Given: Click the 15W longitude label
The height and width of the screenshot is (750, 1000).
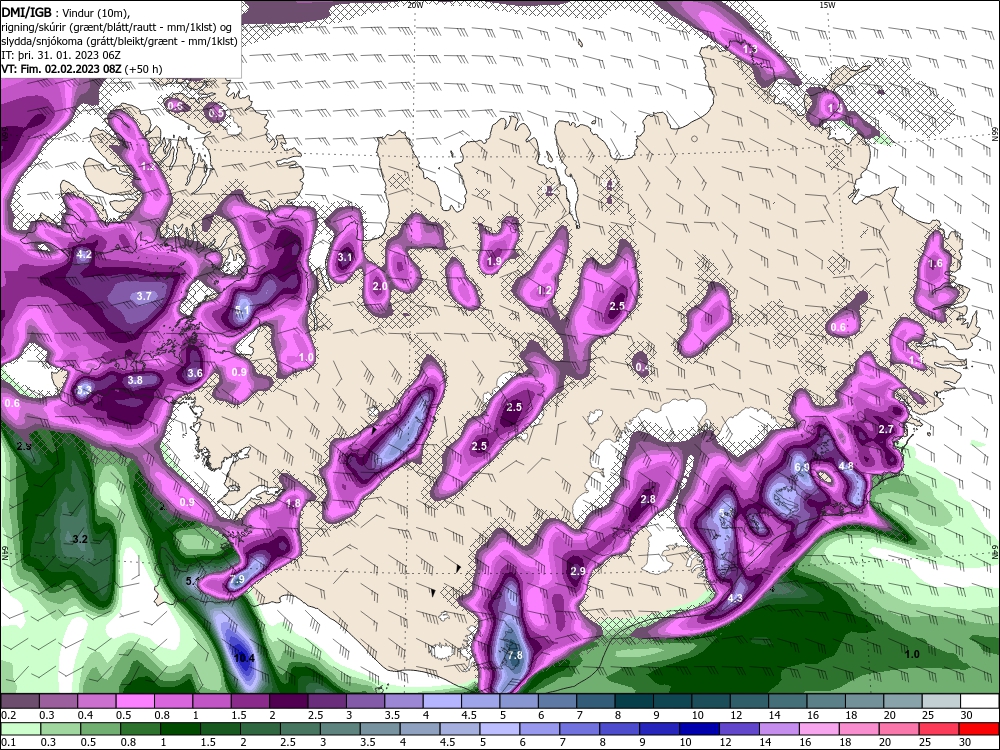Looking at the screenshot, I should click(x=827, y=4).
